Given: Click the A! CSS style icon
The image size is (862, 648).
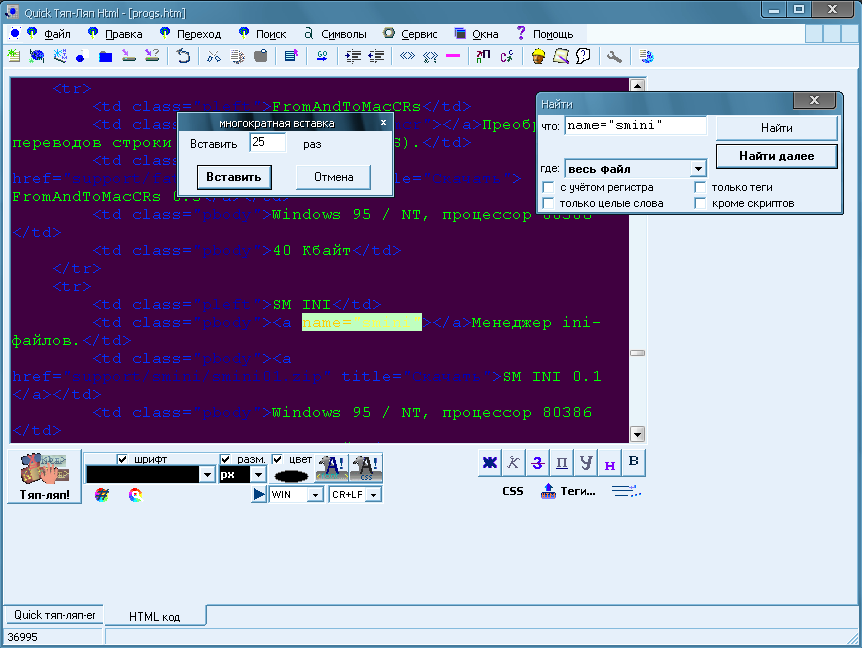Looking at the screenshot, I should coord(366,468).
